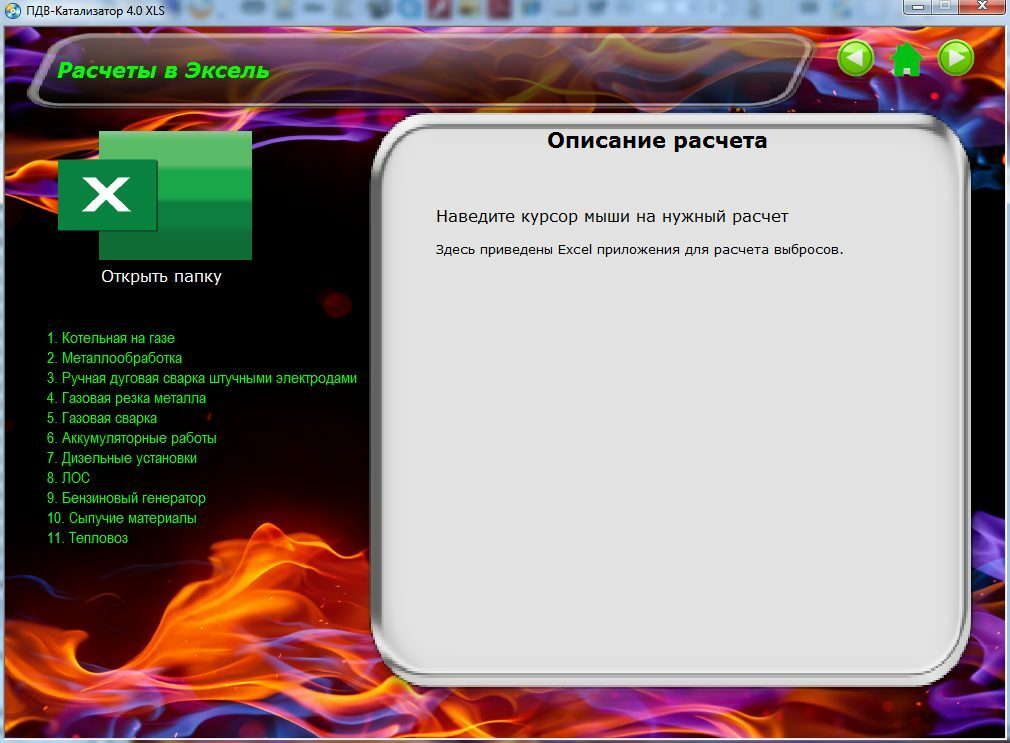This screenshot has width=1010, height=743.
Task: Open the 'Открыть папку' link
Action: click(x=161, y=276)
